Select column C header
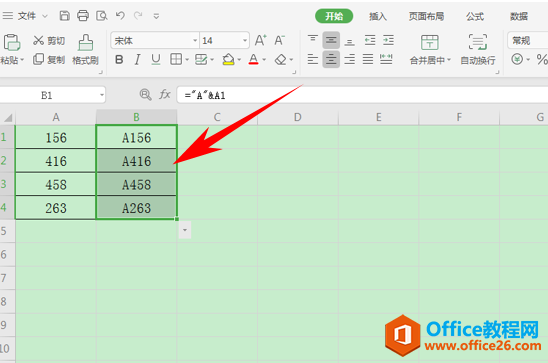The image size is (548, 363). [x=217, y=117]
